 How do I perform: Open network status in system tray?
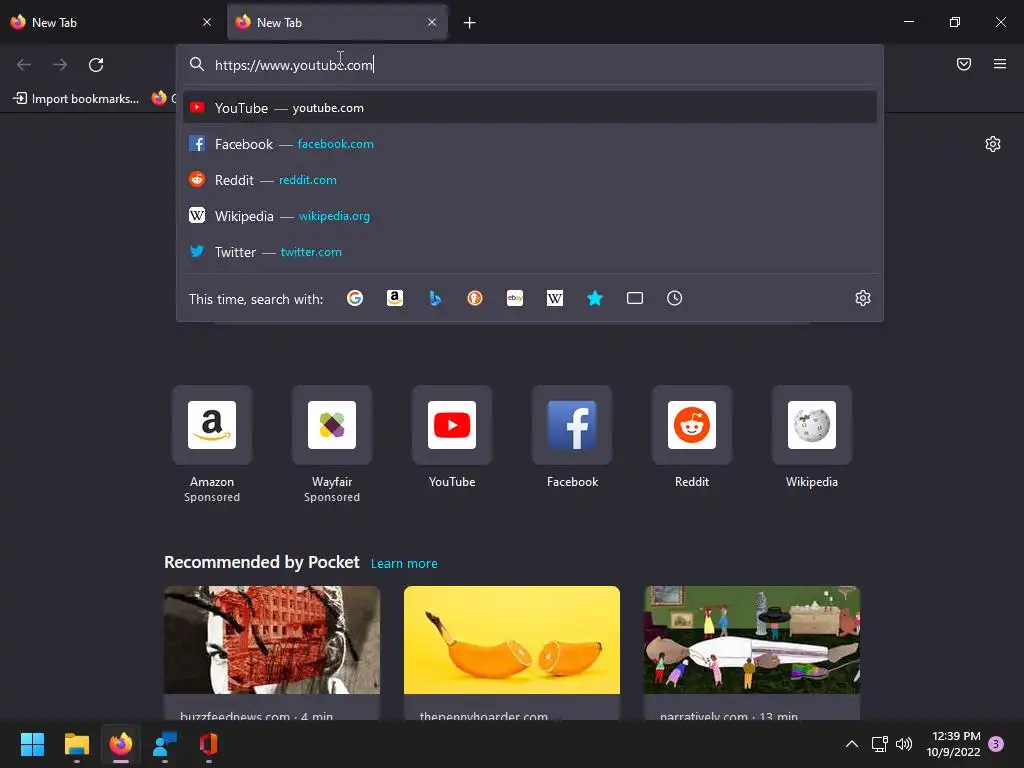click(880, 744)
